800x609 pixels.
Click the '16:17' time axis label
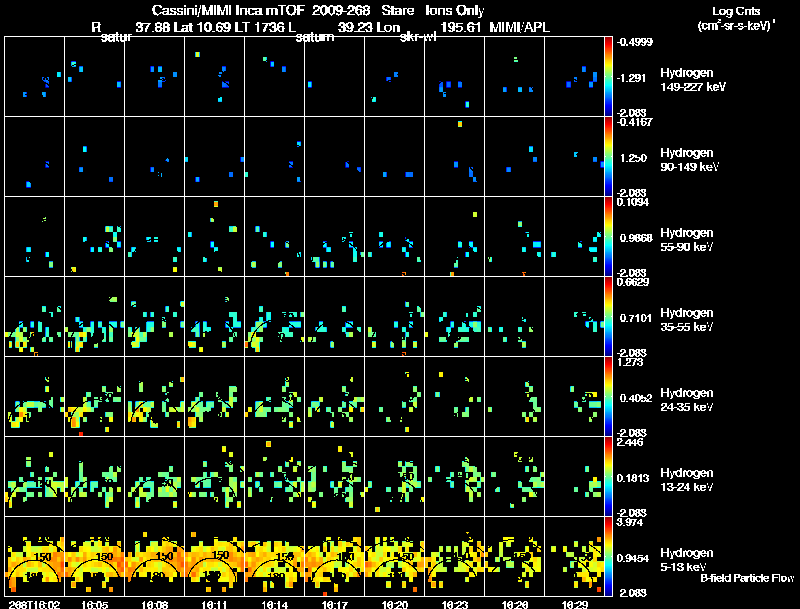[335, 604]
